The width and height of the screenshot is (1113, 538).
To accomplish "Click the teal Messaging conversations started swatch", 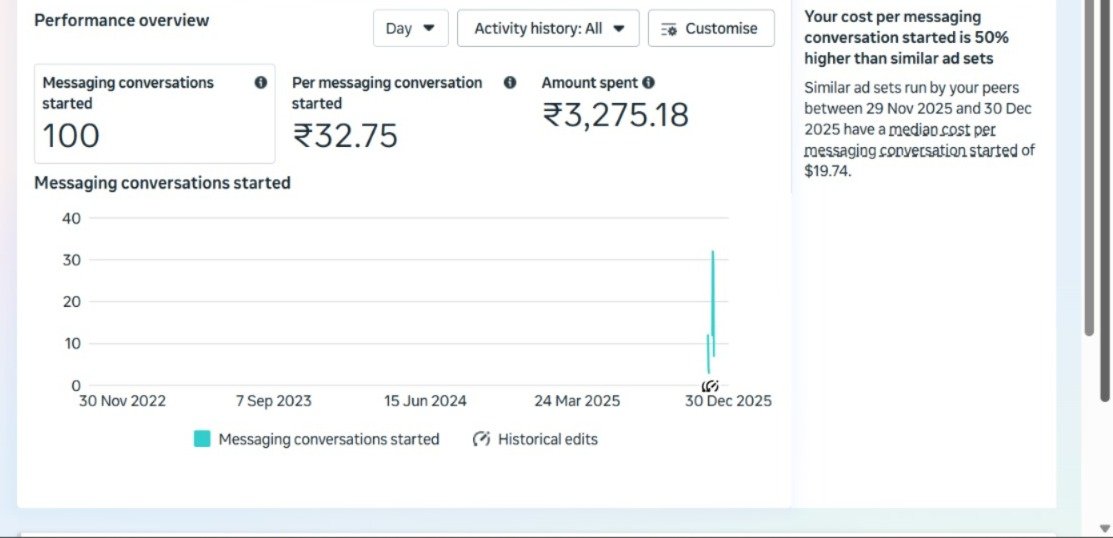I will [202, 439].
